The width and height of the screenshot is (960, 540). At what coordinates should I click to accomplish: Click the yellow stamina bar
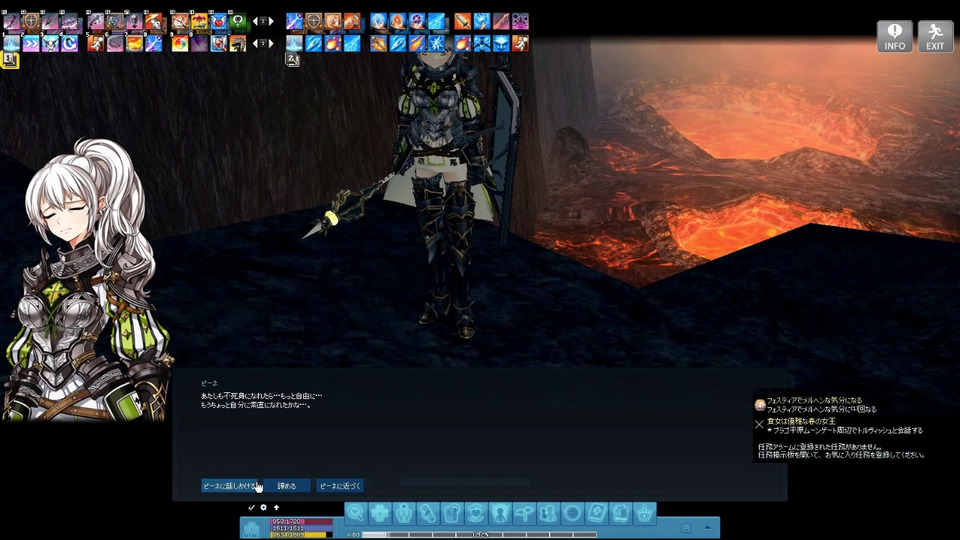coord(301,534)
